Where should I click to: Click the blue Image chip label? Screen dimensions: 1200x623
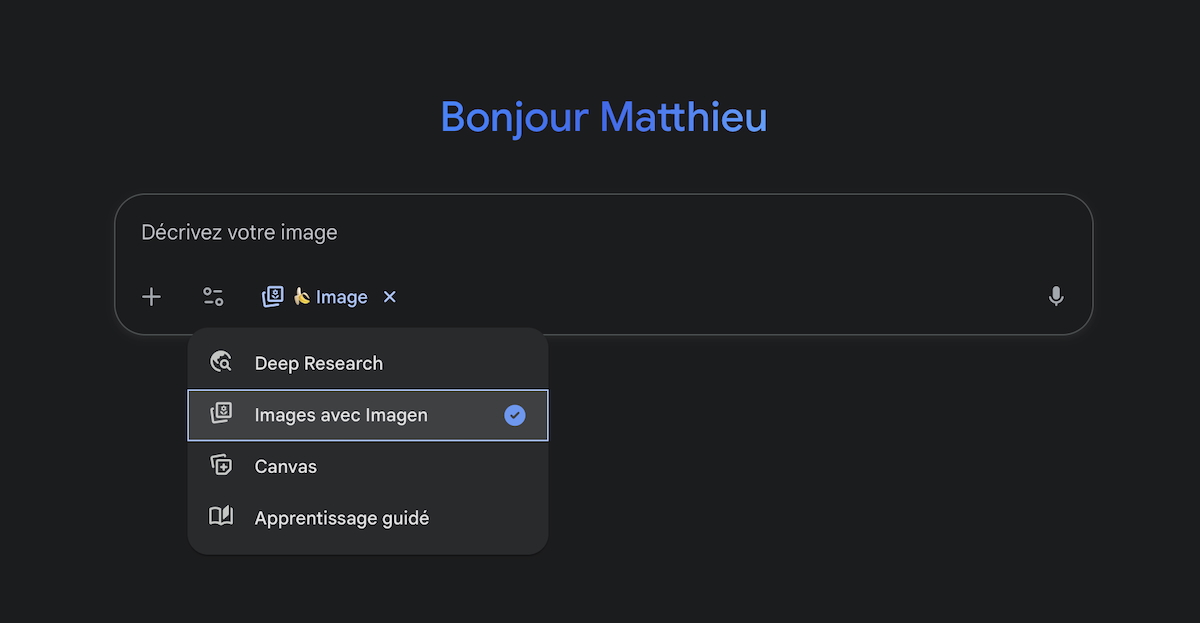pos(342,297)
